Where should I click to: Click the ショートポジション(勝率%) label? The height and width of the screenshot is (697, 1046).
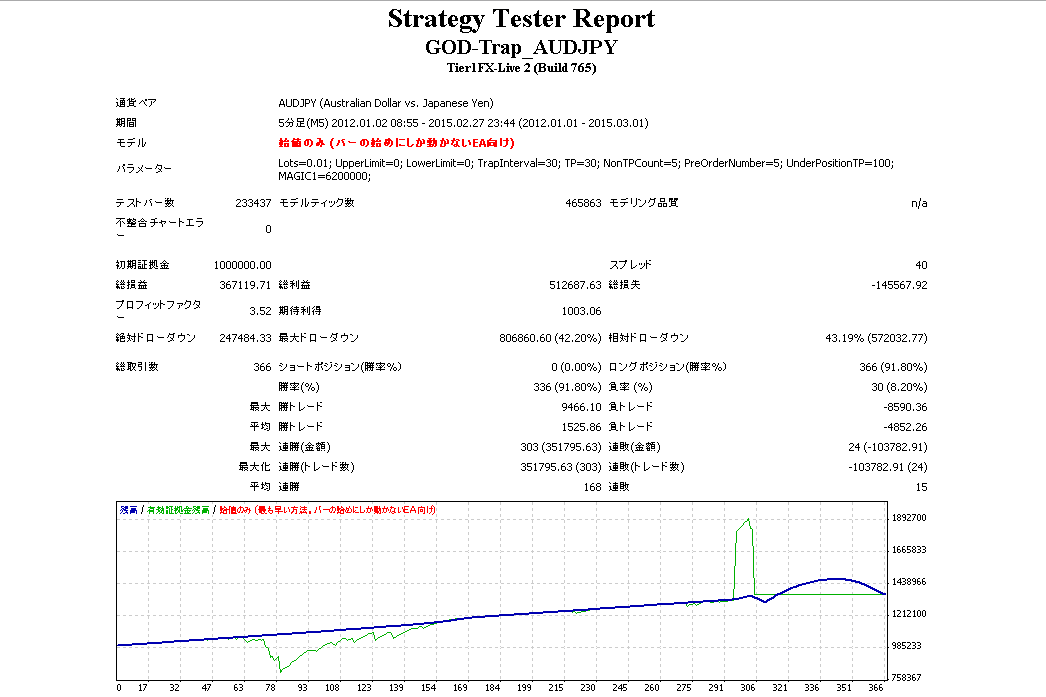point(340,367)
